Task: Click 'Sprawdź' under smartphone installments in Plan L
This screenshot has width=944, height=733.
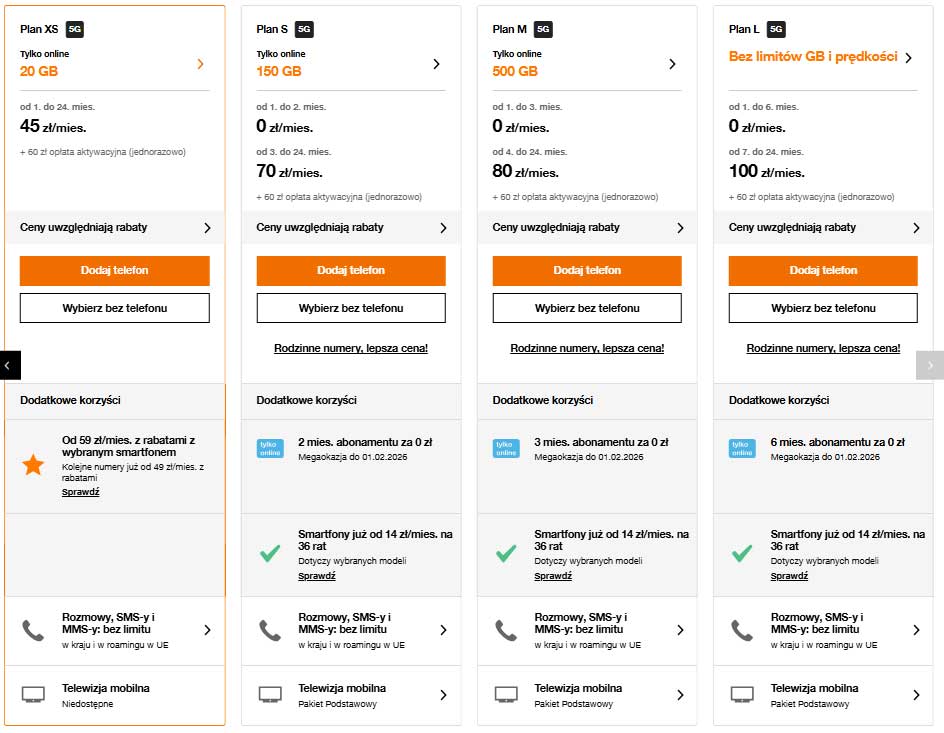Action: coord(789,576)
